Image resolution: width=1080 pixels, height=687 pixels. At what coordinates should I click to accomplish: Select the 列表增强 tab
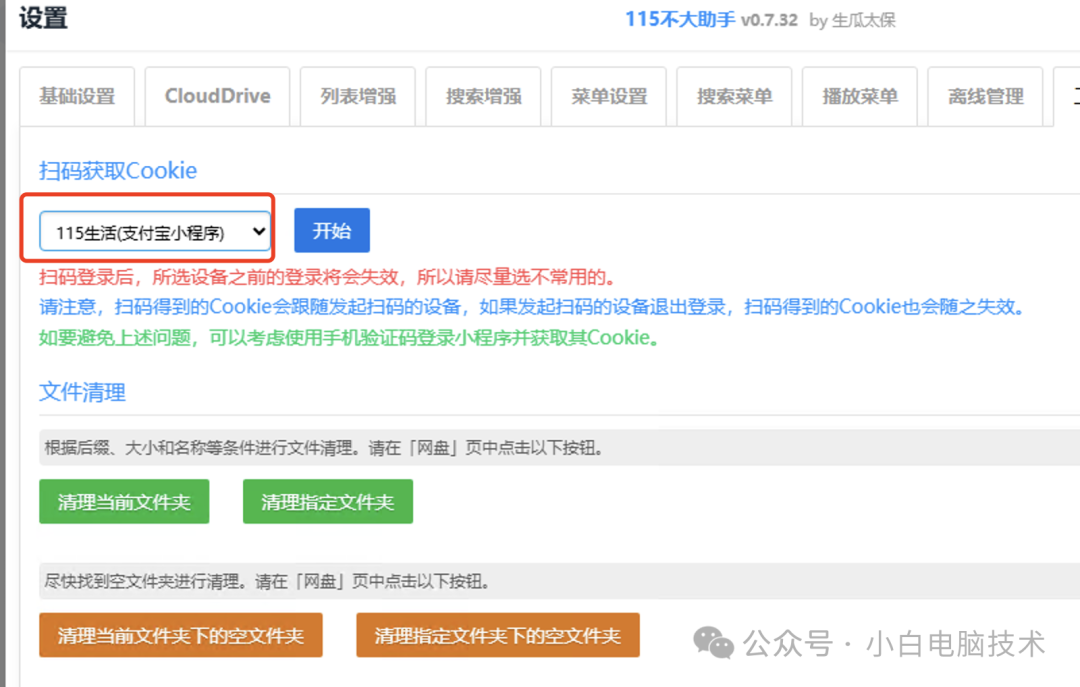point(357,96)
